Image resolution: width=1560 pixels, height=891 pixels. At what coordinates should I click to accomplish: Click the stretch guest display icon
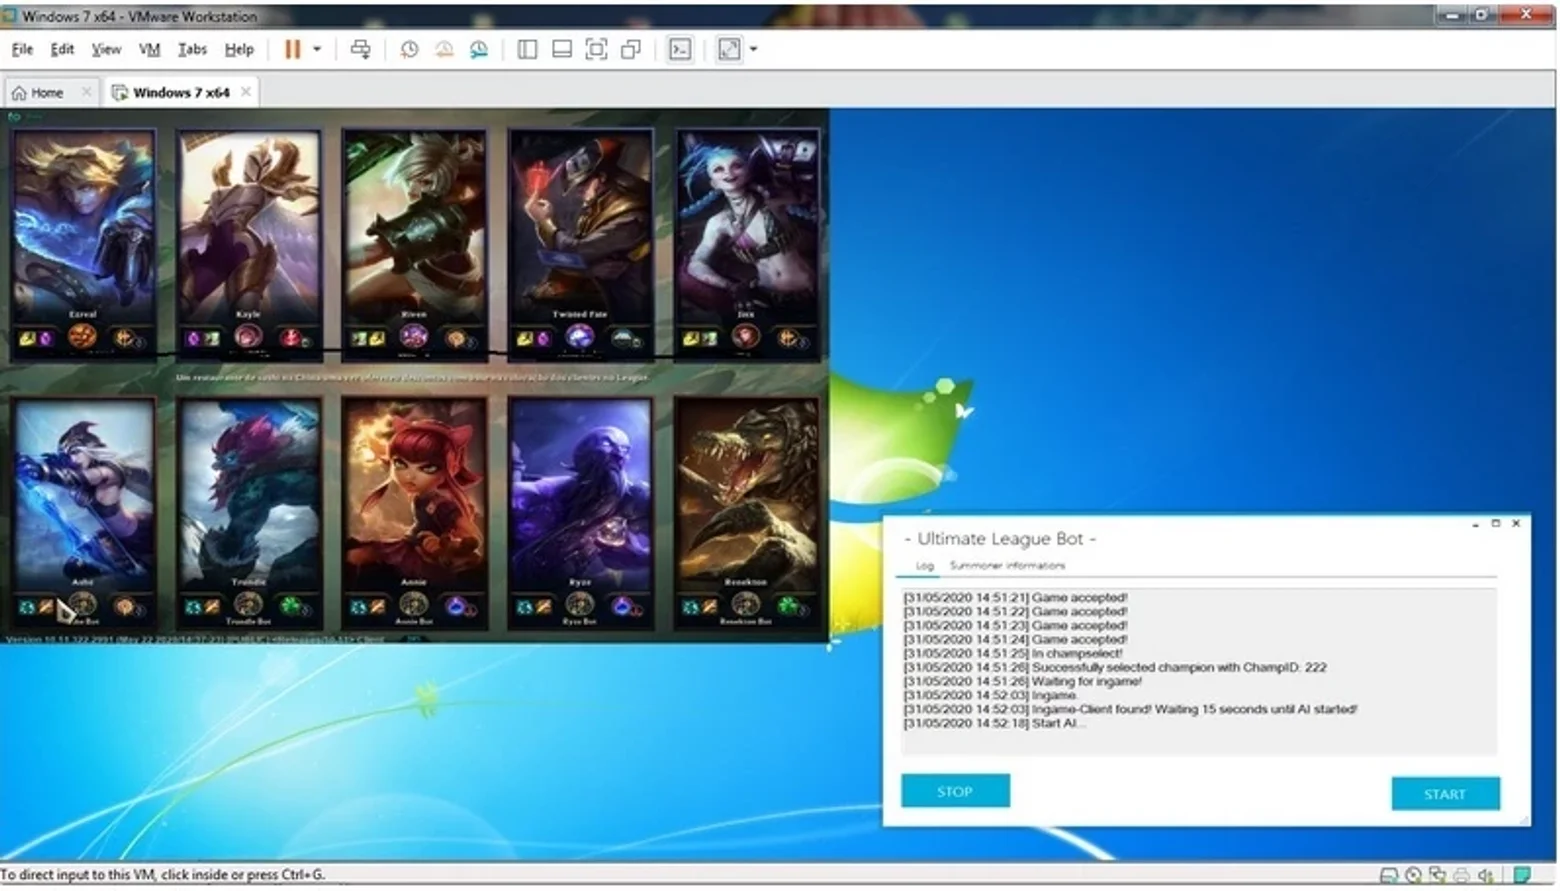point(729,49)
